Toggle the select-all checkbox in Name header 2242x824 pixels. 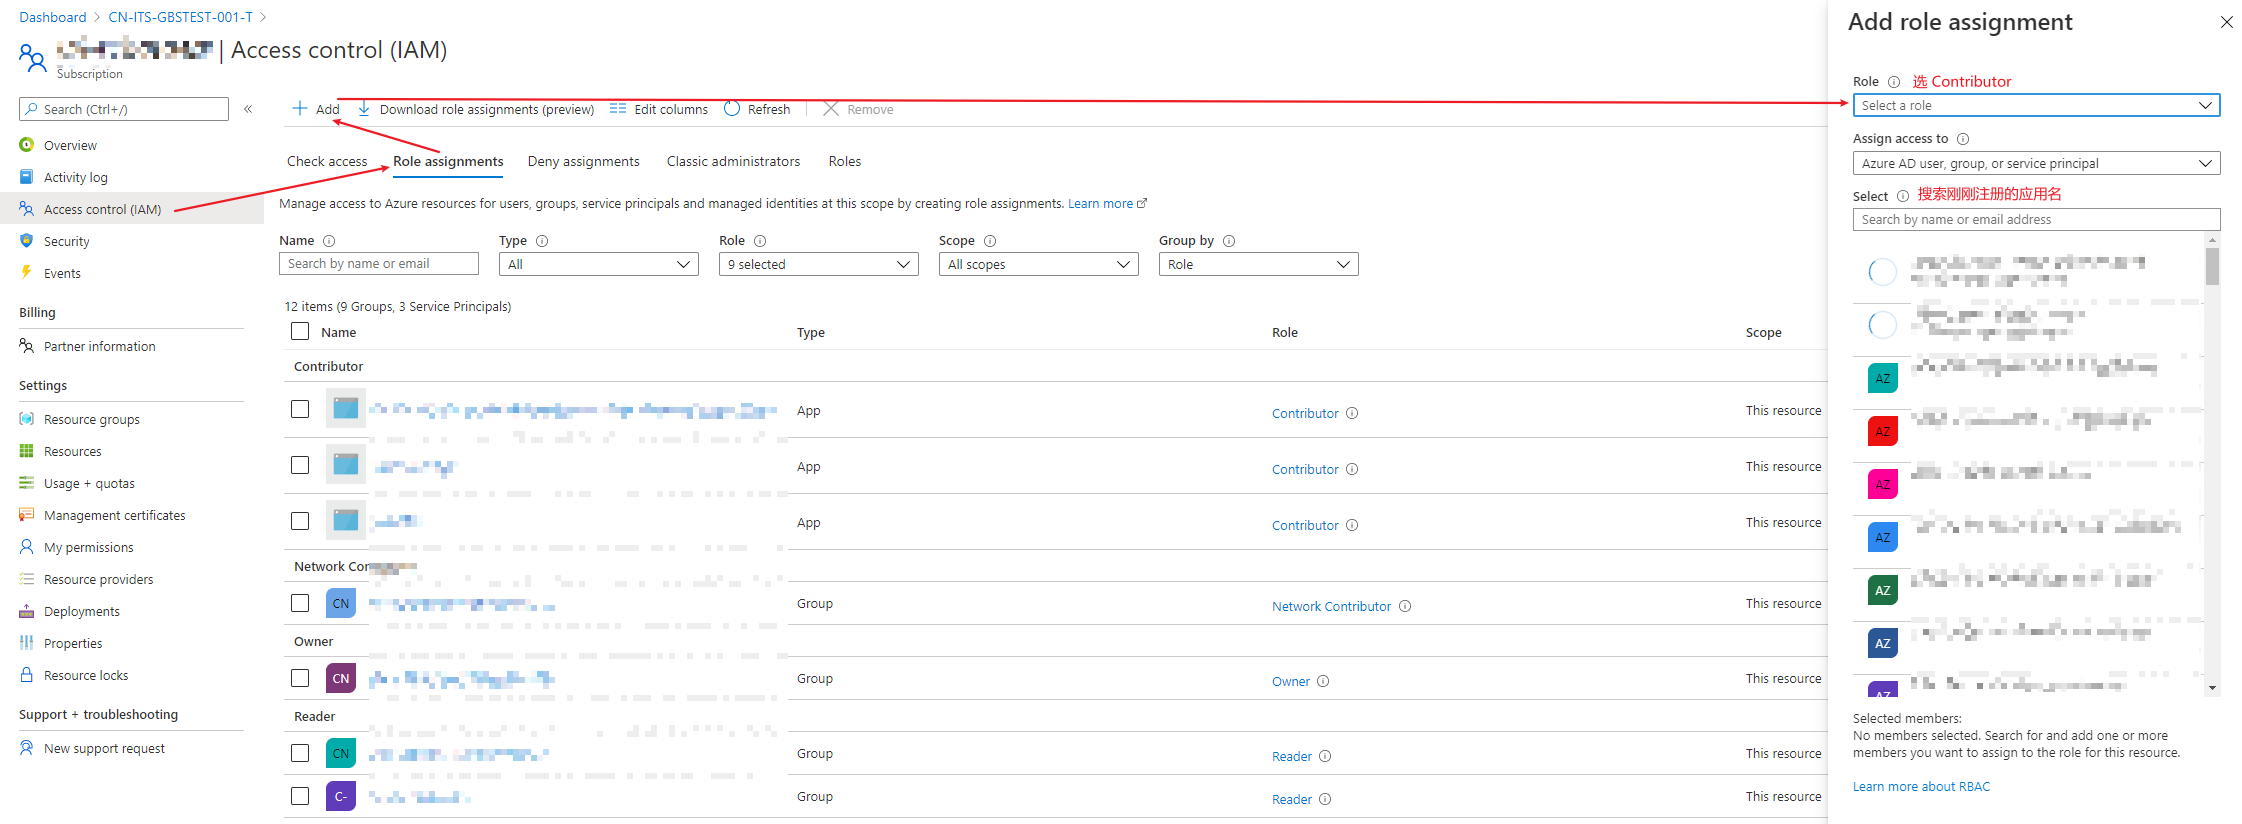pos(300,331)
